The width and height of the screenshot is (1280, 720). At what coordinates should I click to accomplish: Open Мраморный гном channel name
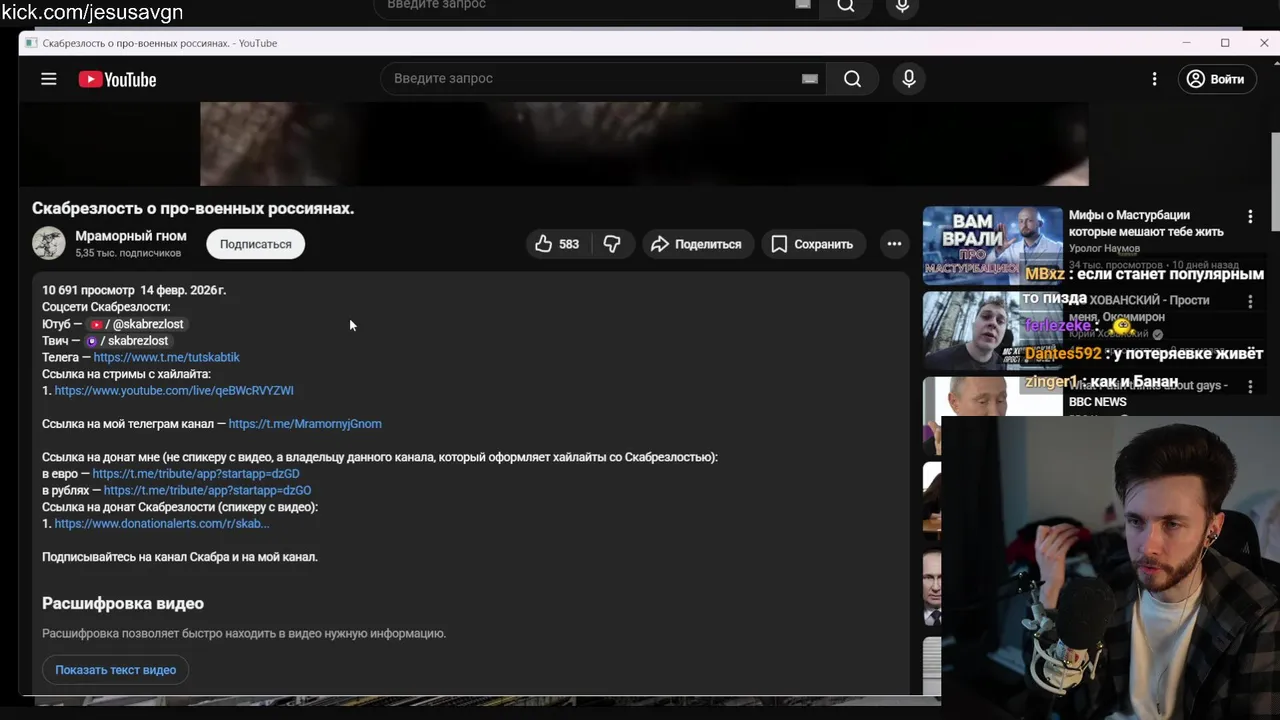131,236
